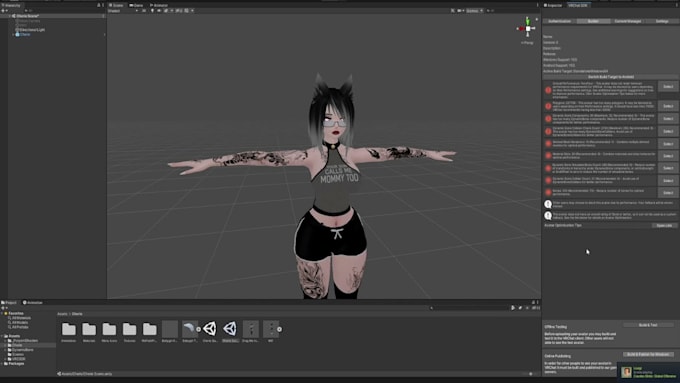This screenshot has width=680, height=383.
Task: Toggle scene lighting bulb icon
Action: (x=152, y=10)
